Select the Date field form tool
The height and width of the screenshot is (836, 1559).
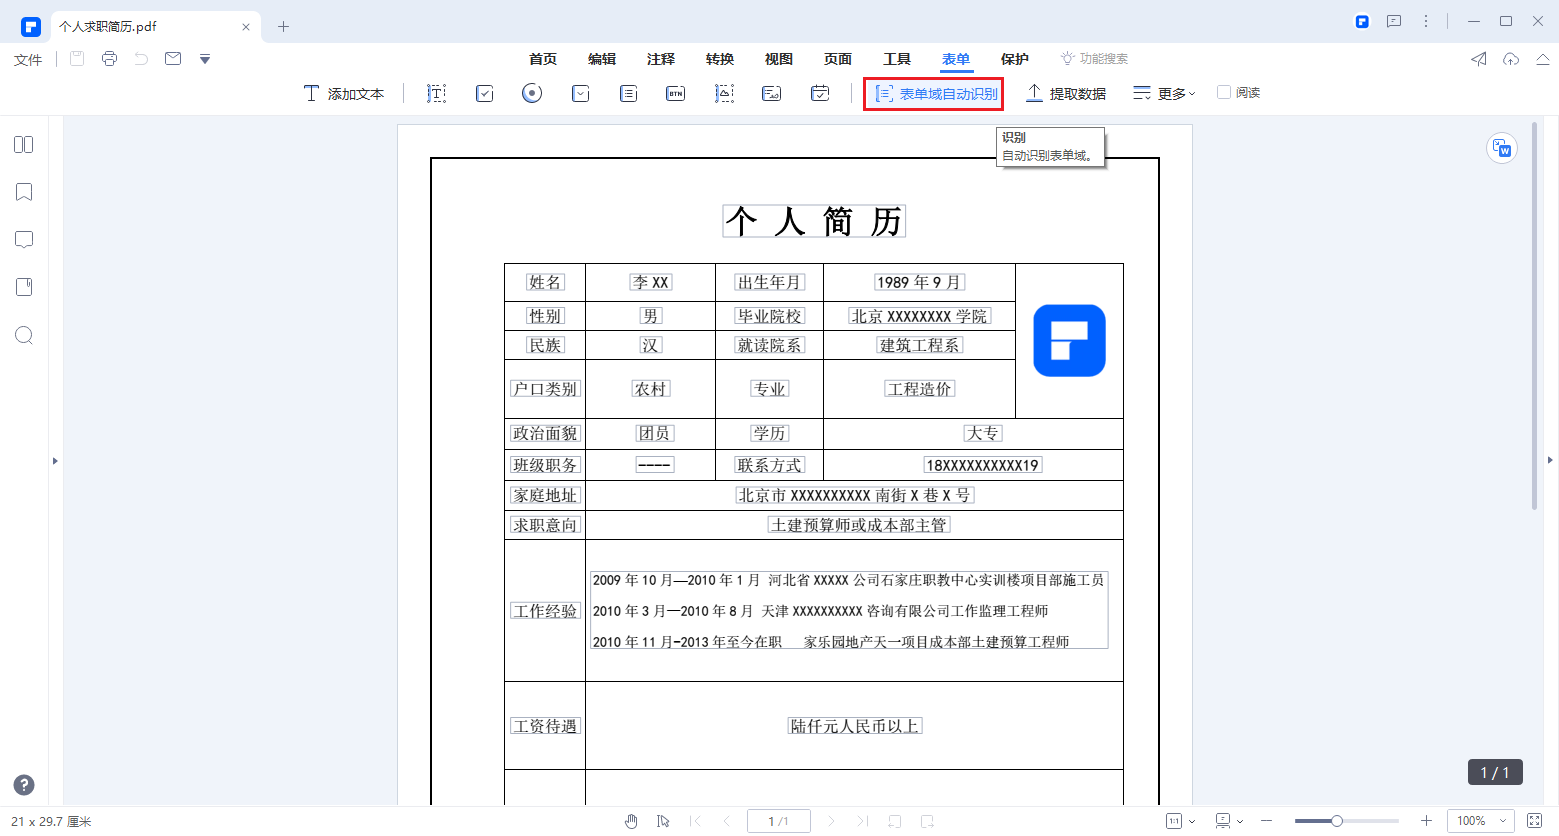819,92
